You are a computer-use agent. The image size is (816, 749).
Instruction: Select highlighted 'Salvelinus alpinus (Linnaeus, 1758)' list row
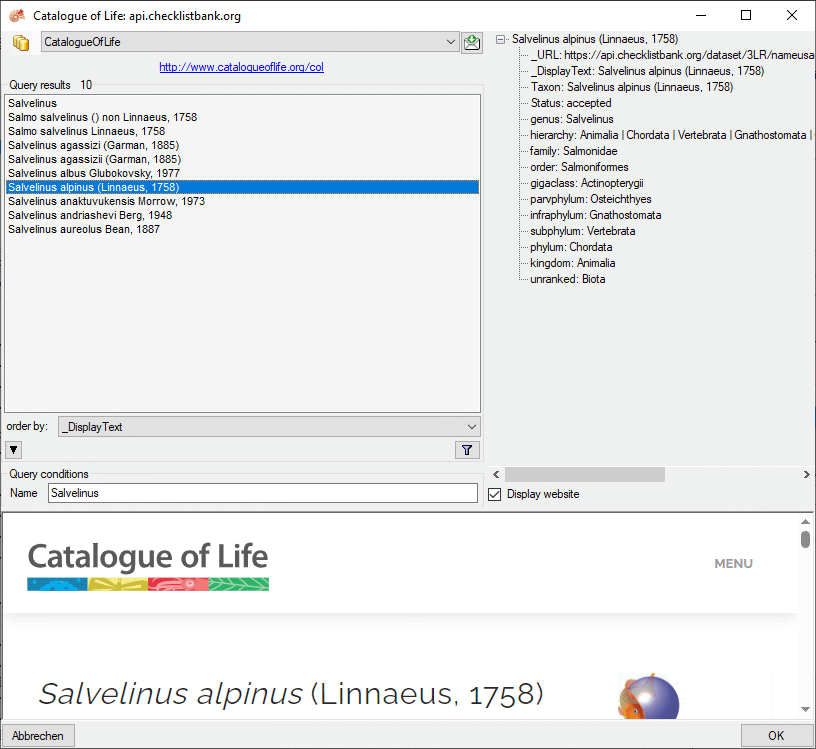(x=243, y=187)
